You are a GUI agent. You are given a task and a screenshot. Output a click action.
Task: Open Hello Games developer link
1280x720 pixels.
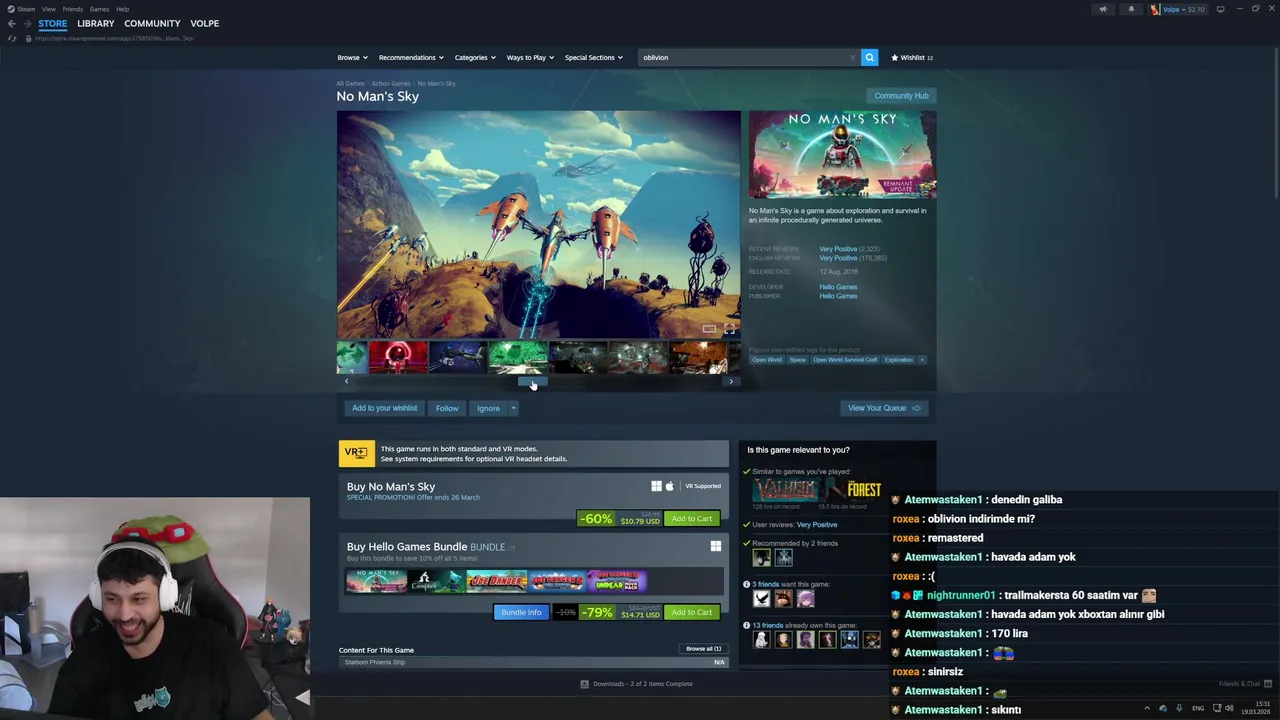pyautogui.click(x=838, y=287)
